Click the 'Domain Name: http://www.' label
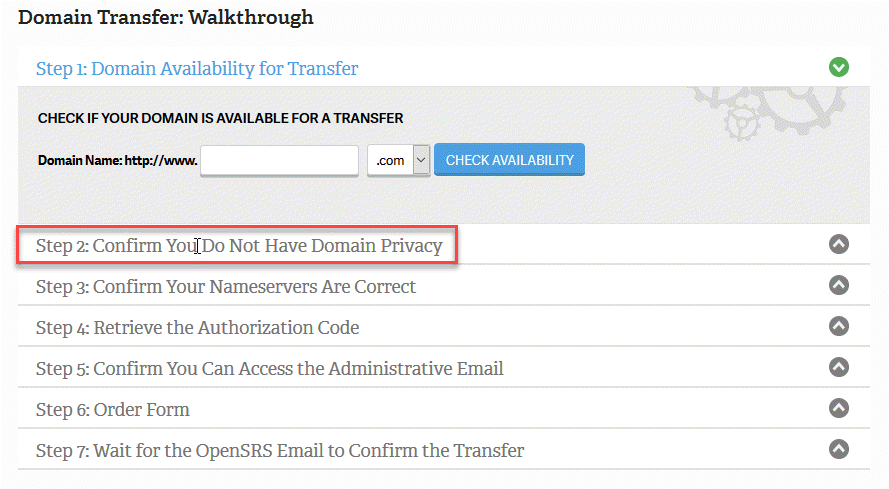 coord(117,160)
